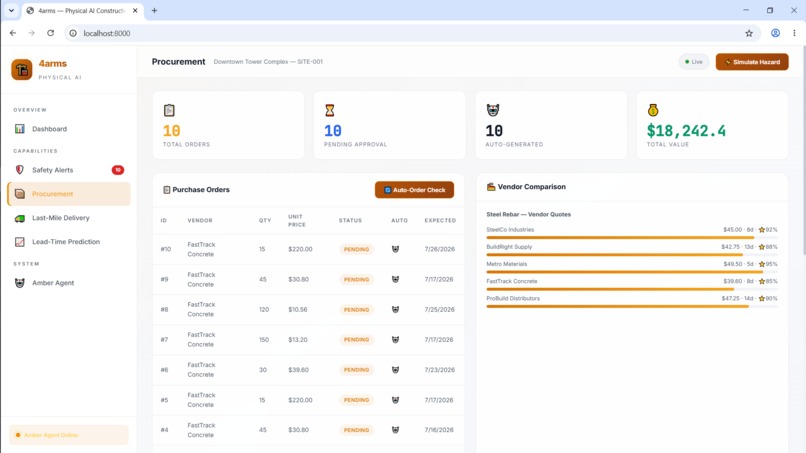
Task: Click the PENDING status of order #6
Action: (356, 370)
